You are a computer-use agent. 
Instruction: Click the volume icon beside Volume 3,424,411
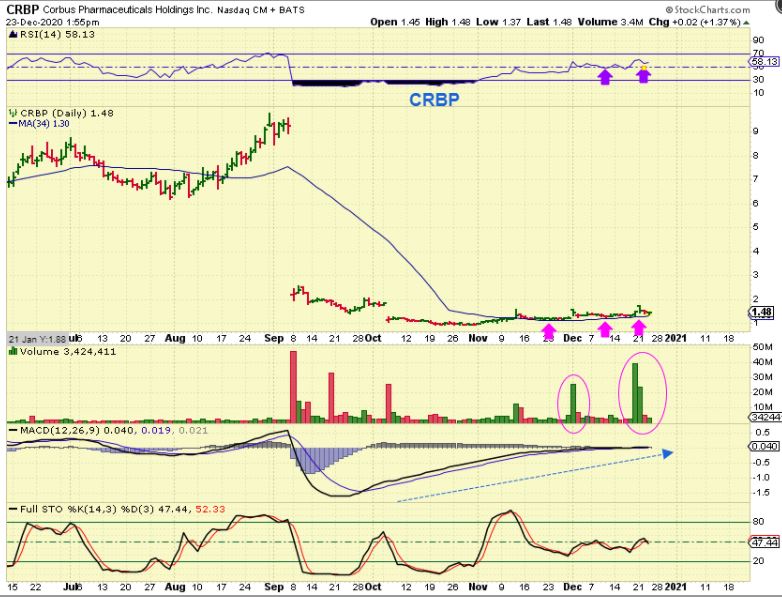[13, 351]
